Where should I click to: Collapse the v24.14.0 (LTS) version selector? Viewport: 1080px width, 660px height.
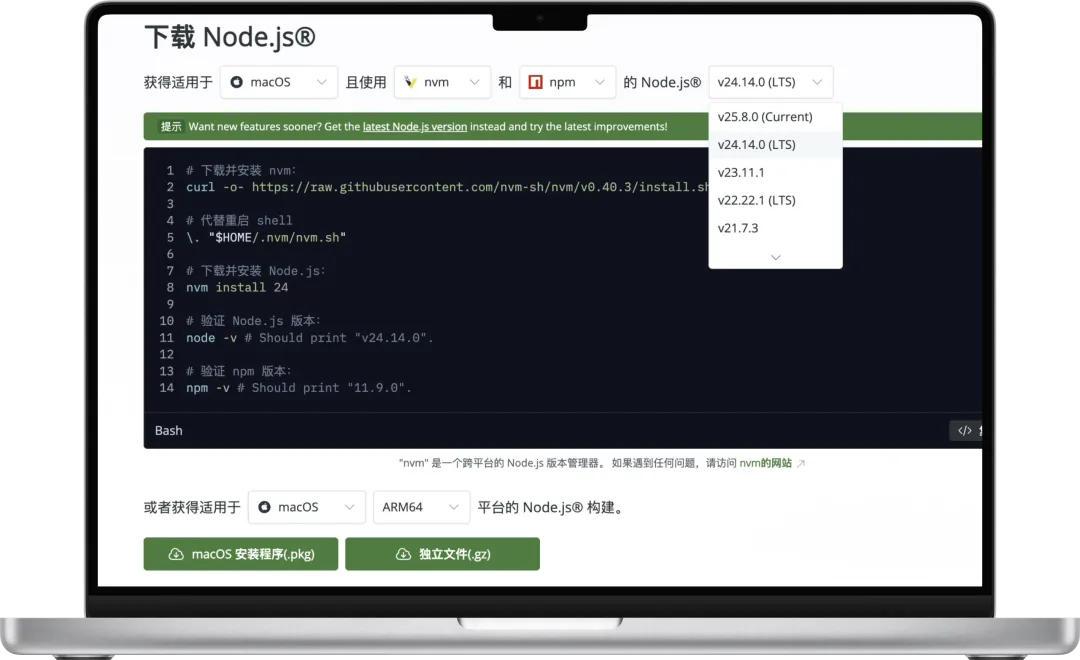(771, 82)
